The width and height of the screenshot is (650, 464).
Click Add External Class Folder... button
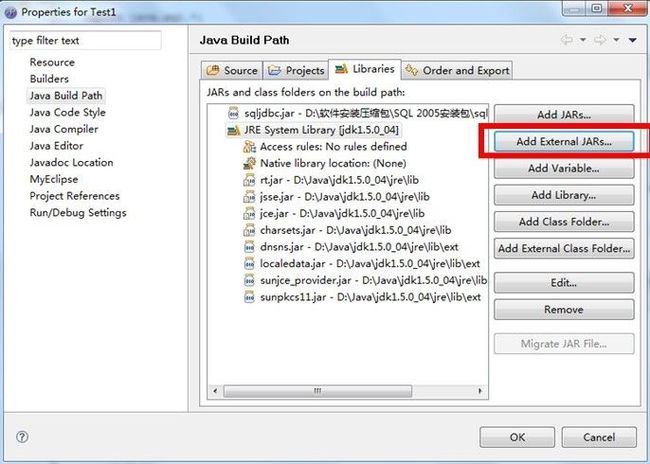click(x=564, y=248)
